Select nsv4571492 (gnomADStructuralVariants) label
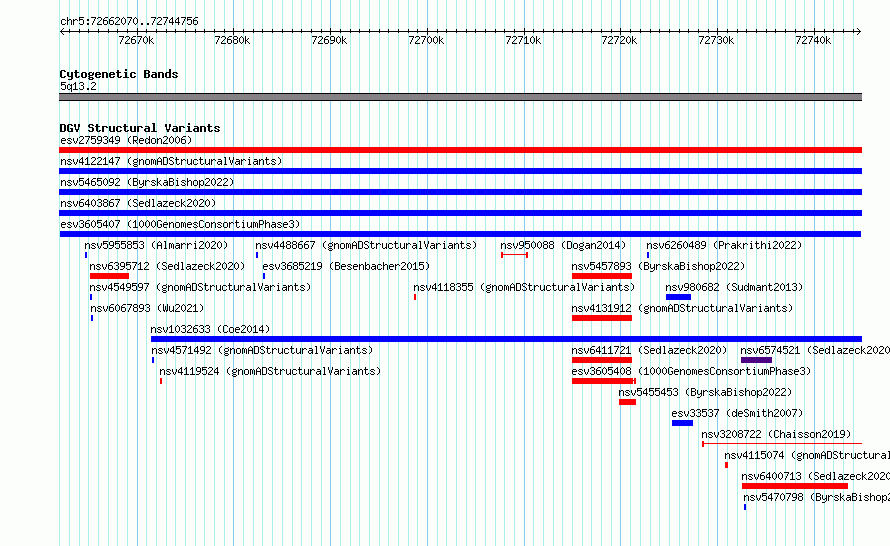 point(262,350)
